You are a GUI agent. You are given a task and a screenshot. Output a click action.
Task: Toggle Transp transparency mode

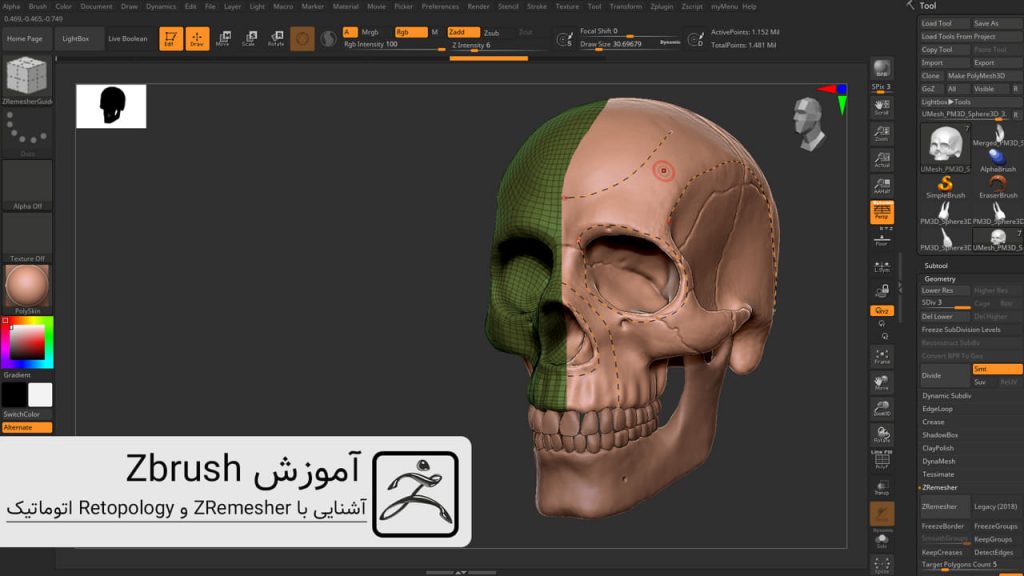pos(882,488)
